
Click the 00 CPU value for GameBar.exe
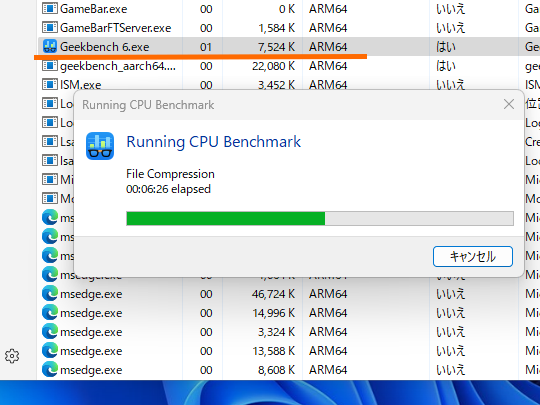pos(206,9)
